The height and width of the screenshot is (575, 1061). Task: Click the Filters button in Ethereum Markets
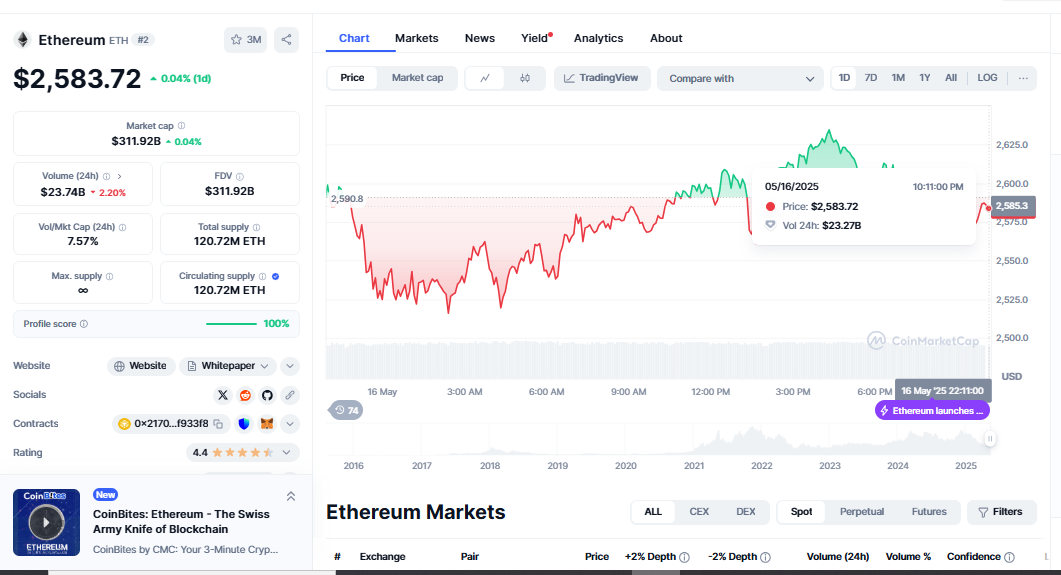click(1000, 512)
